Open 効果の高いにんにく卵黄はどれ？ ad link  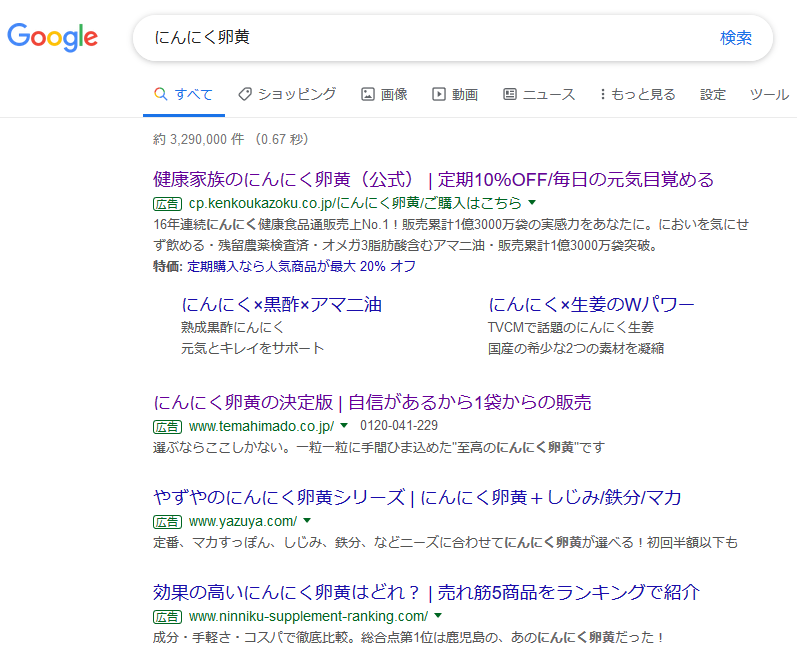click(x=426, y=593)
